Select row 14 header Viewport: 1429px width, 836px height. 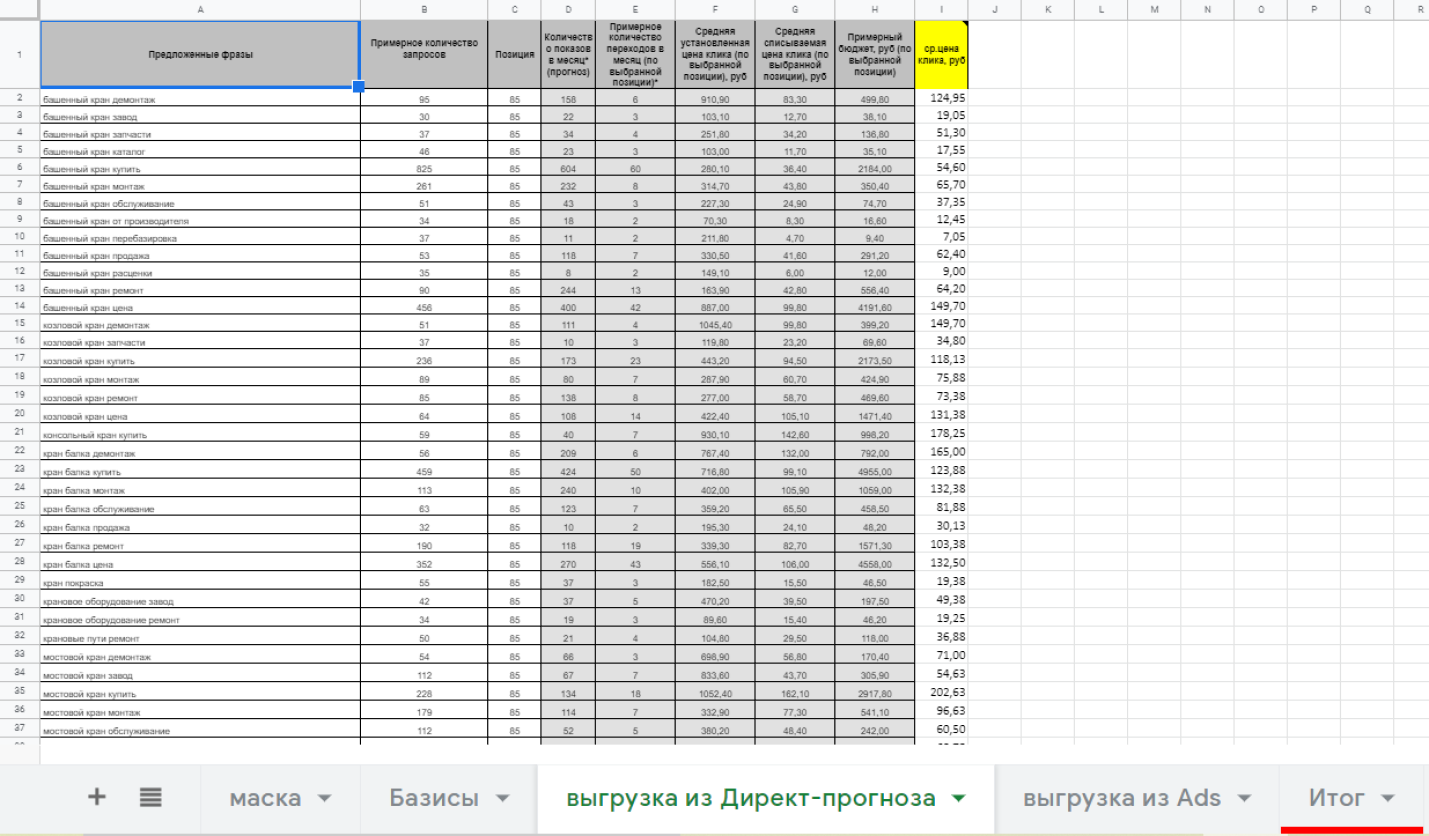(x=20, y=306)
